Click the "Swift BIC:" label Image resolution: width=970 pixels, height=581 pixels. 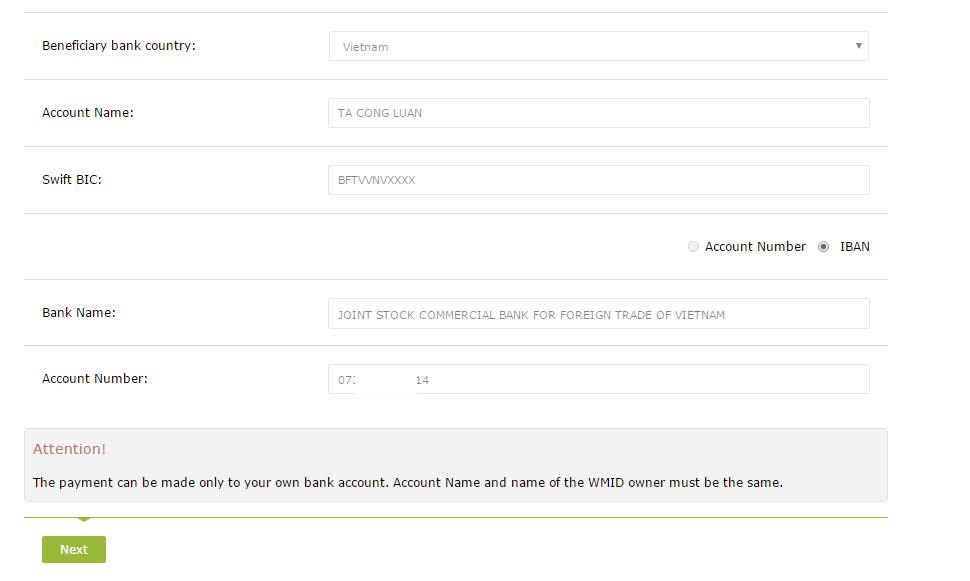(72, 180)
